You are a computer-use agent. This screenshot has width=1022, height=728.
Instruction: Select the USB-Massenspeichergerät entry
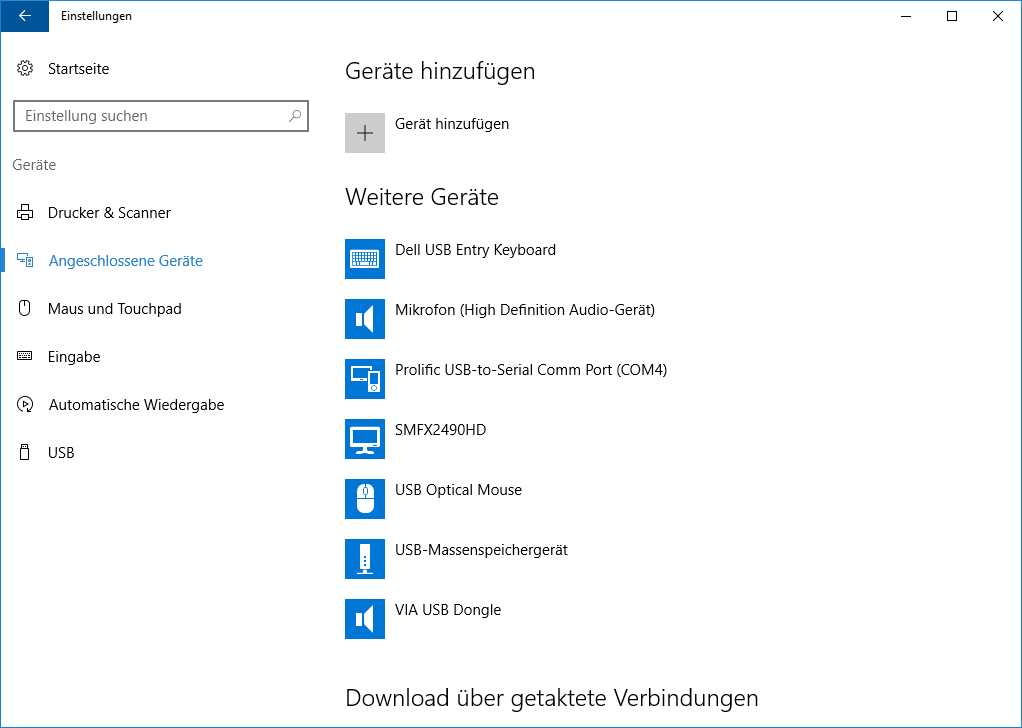(x=481, y=549)
